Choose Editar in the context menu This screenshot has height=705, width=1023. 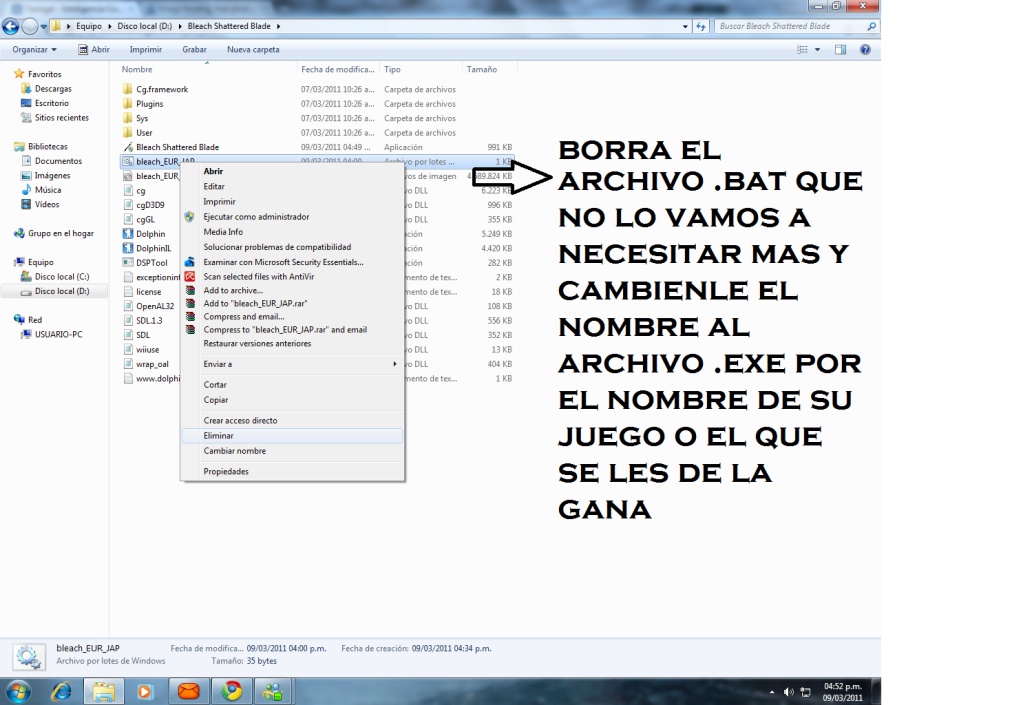pyautogui.click(x=292, y=187)
